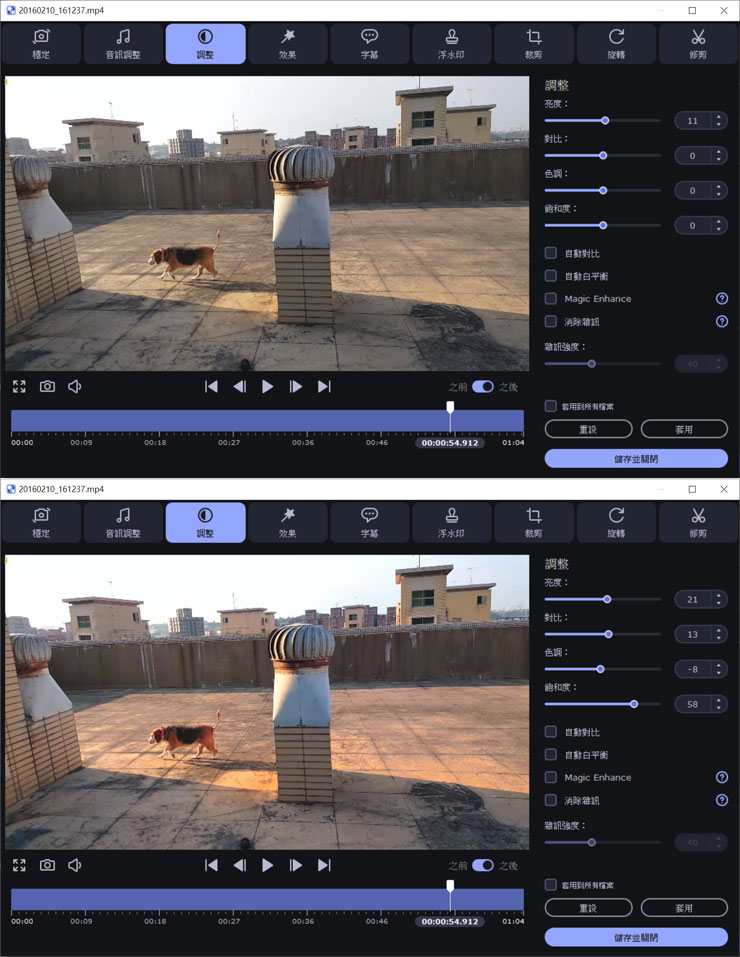Click the 飽和度 value 58 stepper arrows
The image size is (740, 957).
719,704
